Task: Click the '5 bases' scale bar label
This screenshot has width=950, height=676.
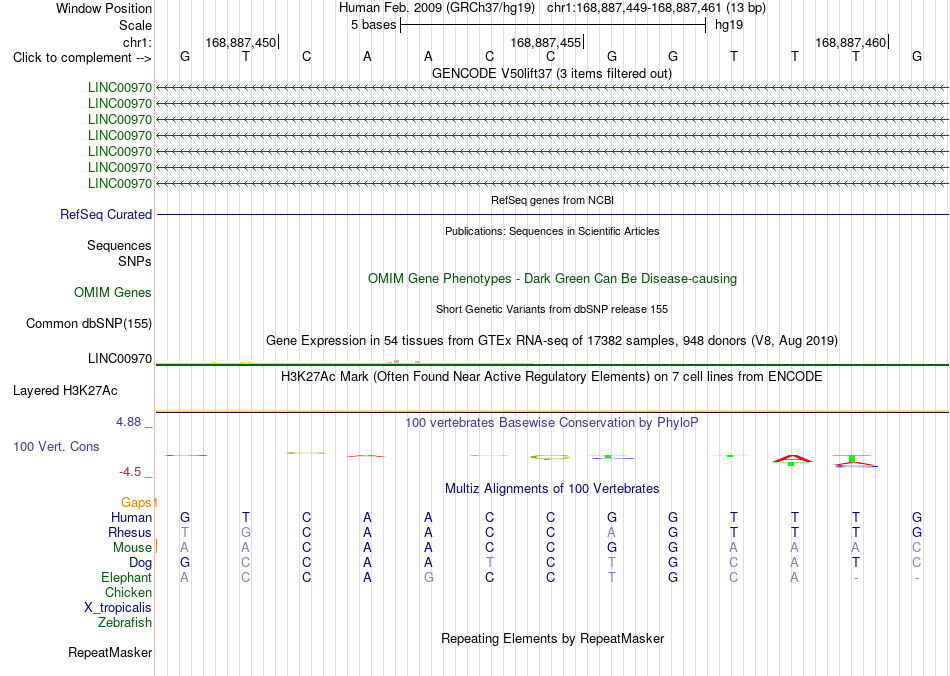Action: [373, 25]
